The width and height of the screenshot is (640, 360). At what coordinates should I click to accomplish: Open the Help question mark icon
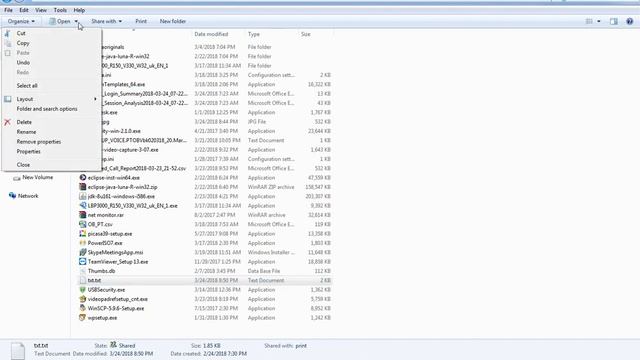[x=629, y=21]
